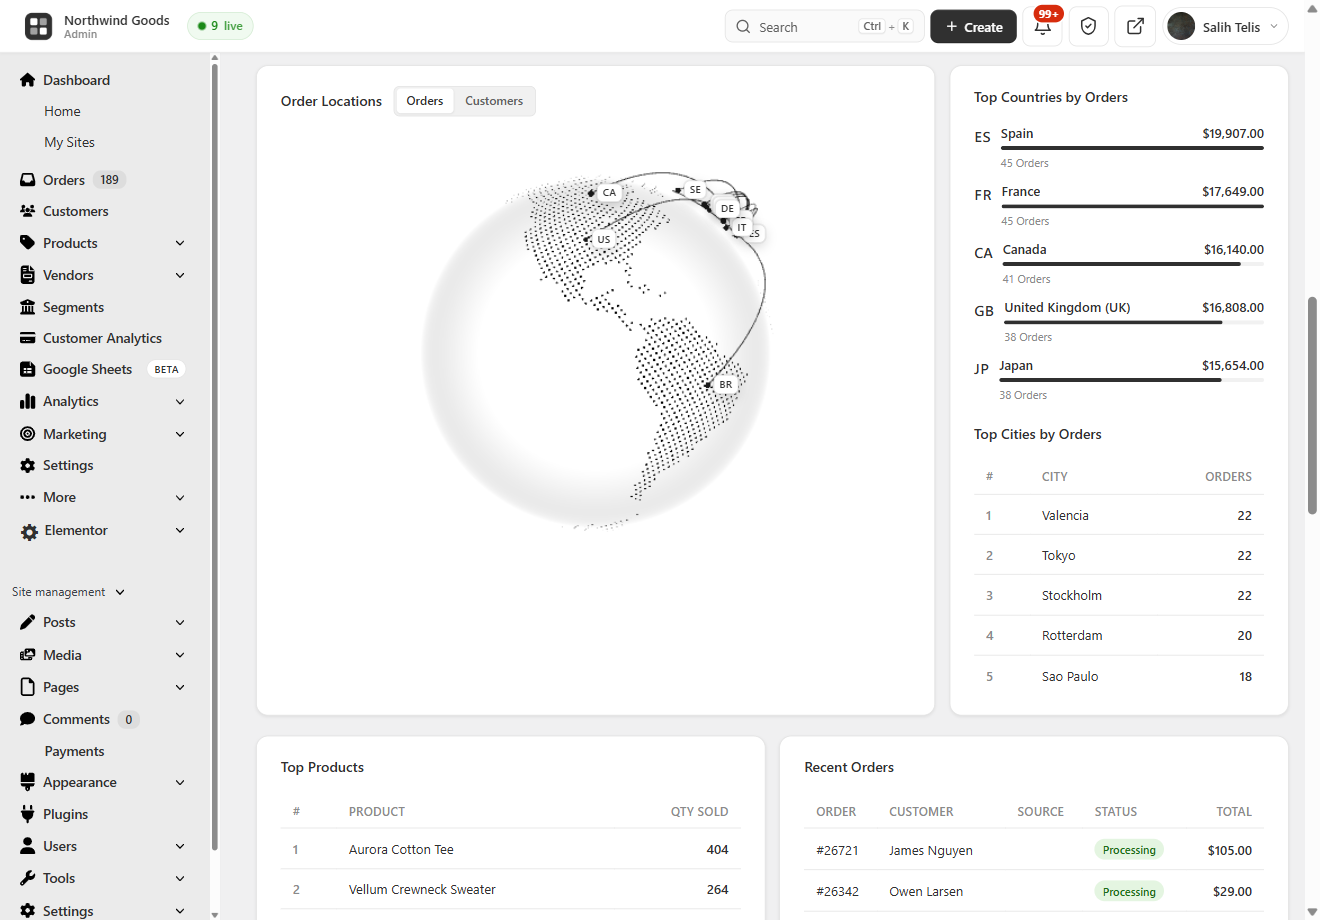The height and width of the screenshot is (920, 1320).
Task: Click the Users person icon
Action: (28, 846)
